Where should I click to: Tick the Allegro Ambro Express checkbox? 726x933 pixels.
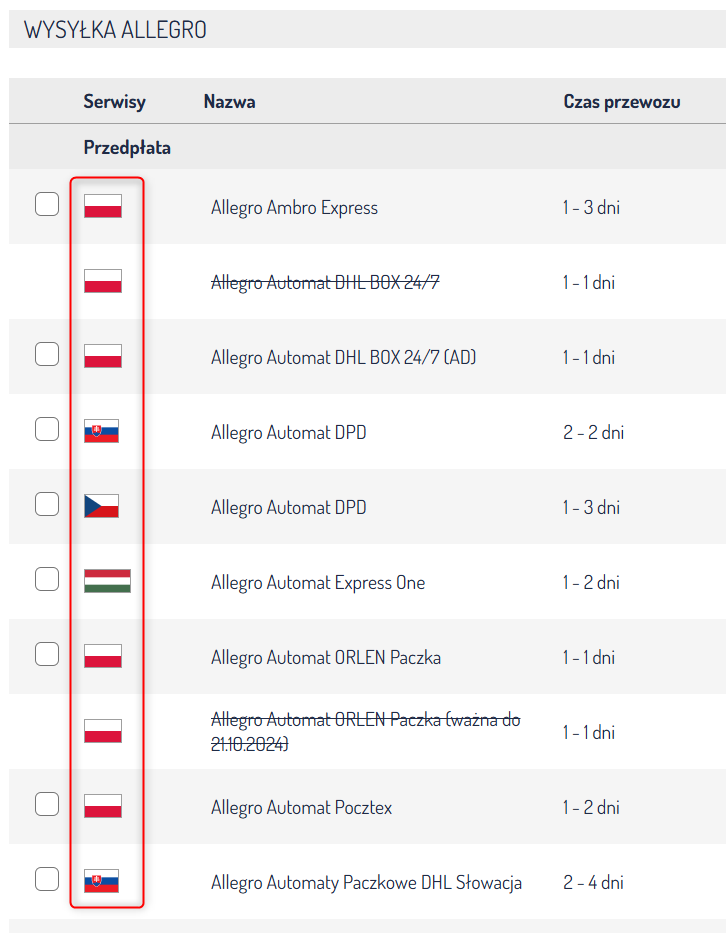pyautogui.click(x=47, y=204)
